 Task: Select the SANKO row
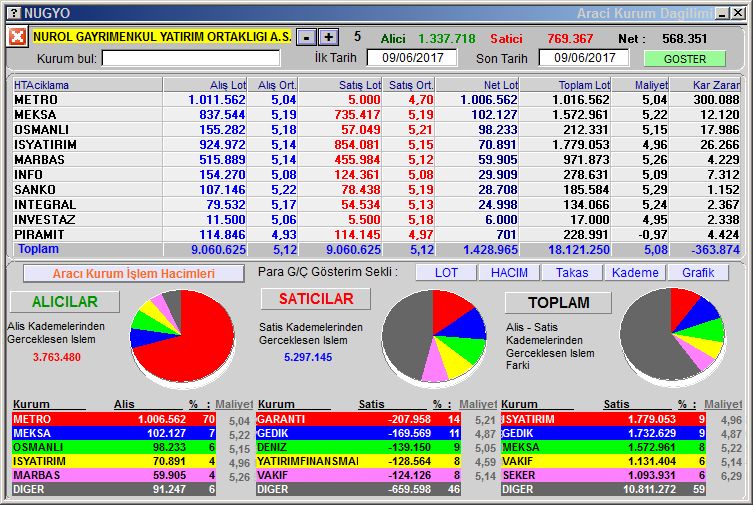point(376,190)
